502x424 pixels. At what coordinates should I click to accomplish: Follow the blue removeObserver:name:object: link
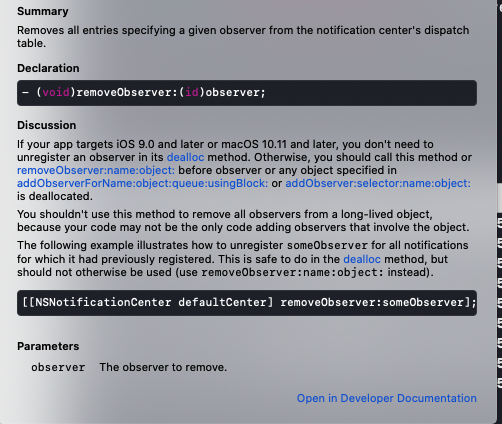(x=96, y=170)
